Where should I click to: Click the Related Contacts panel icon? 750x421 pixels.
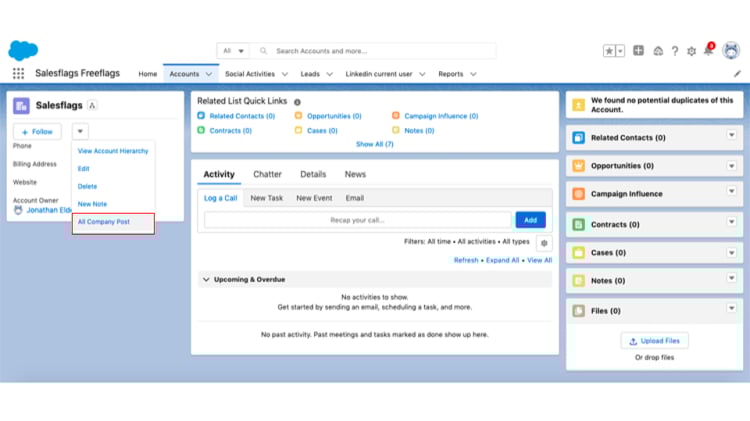tap(578, 138)
